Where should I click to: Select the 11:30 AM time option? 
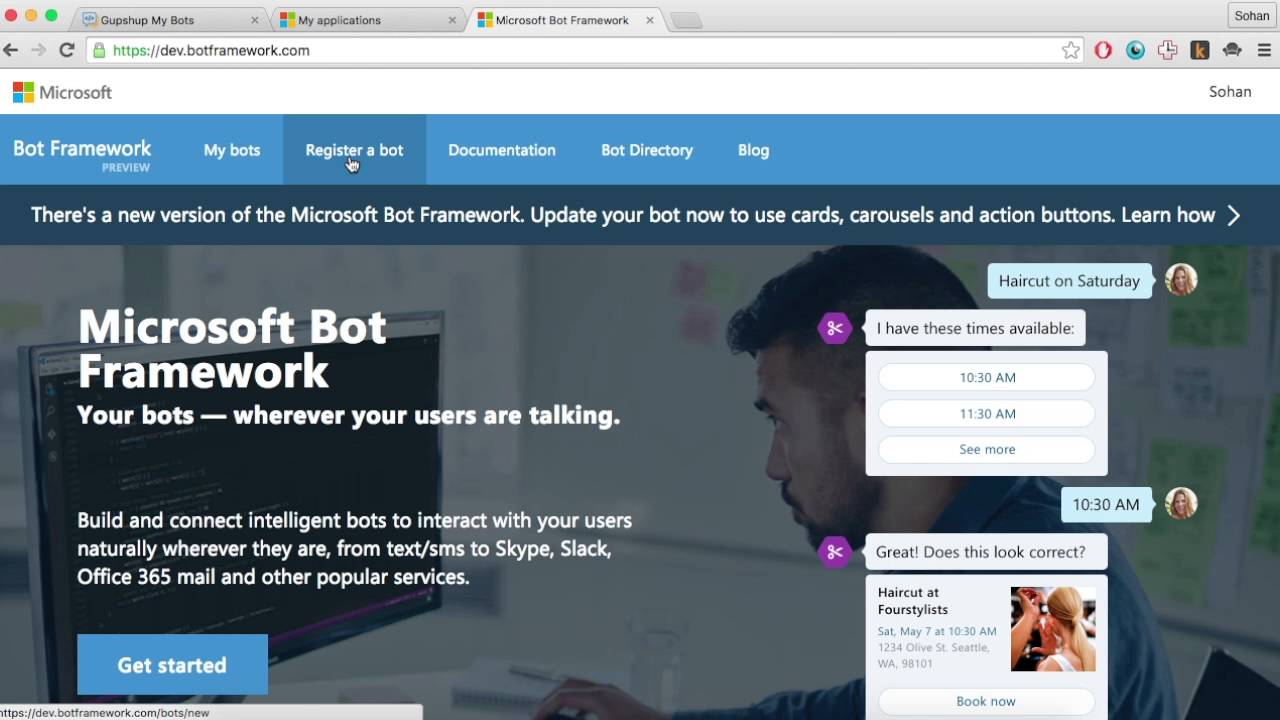[987, 414]
